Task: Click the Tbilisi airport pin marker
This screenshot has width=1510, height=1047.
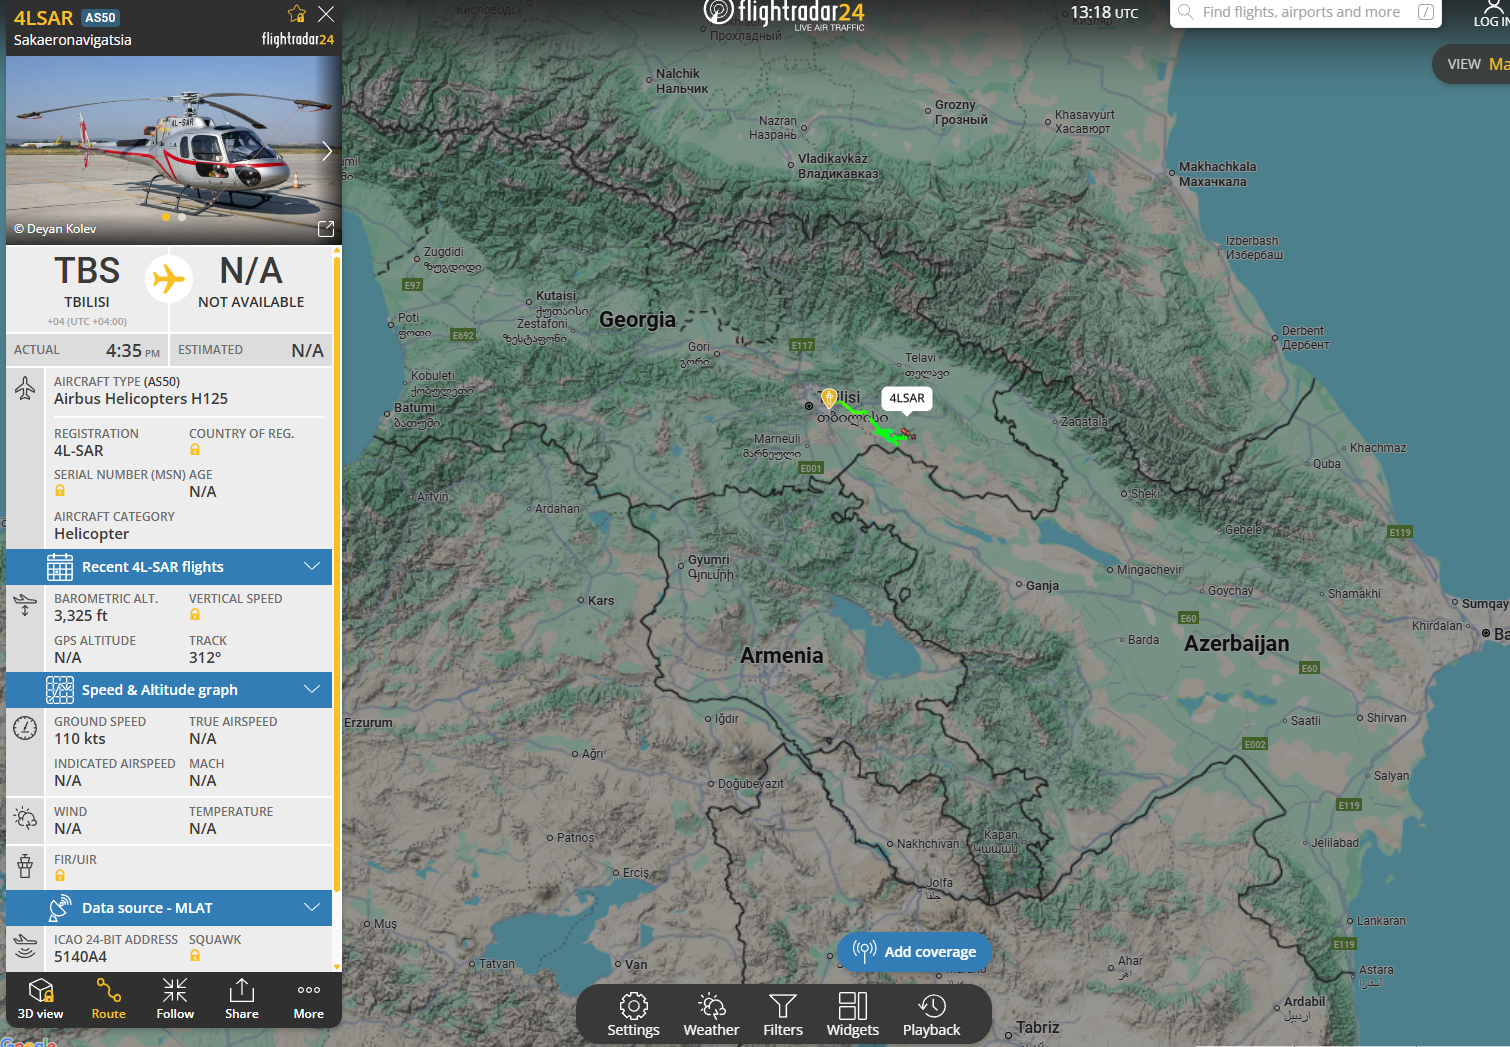Action: point(829,398)
